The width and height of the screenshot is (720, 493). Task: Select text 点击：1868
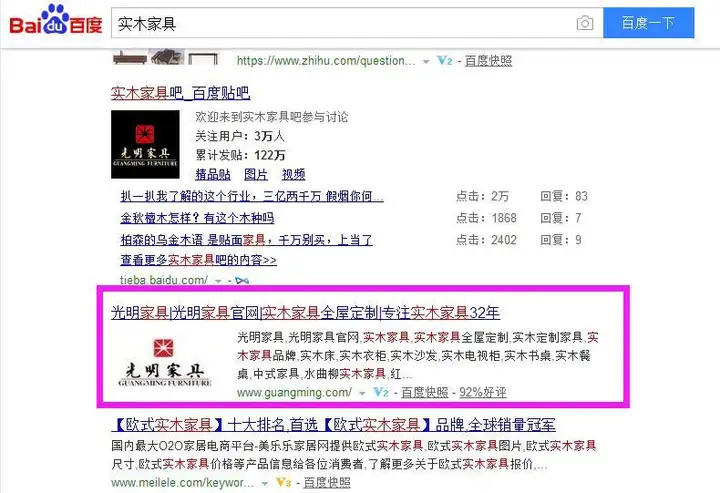[x=486, y=218]
